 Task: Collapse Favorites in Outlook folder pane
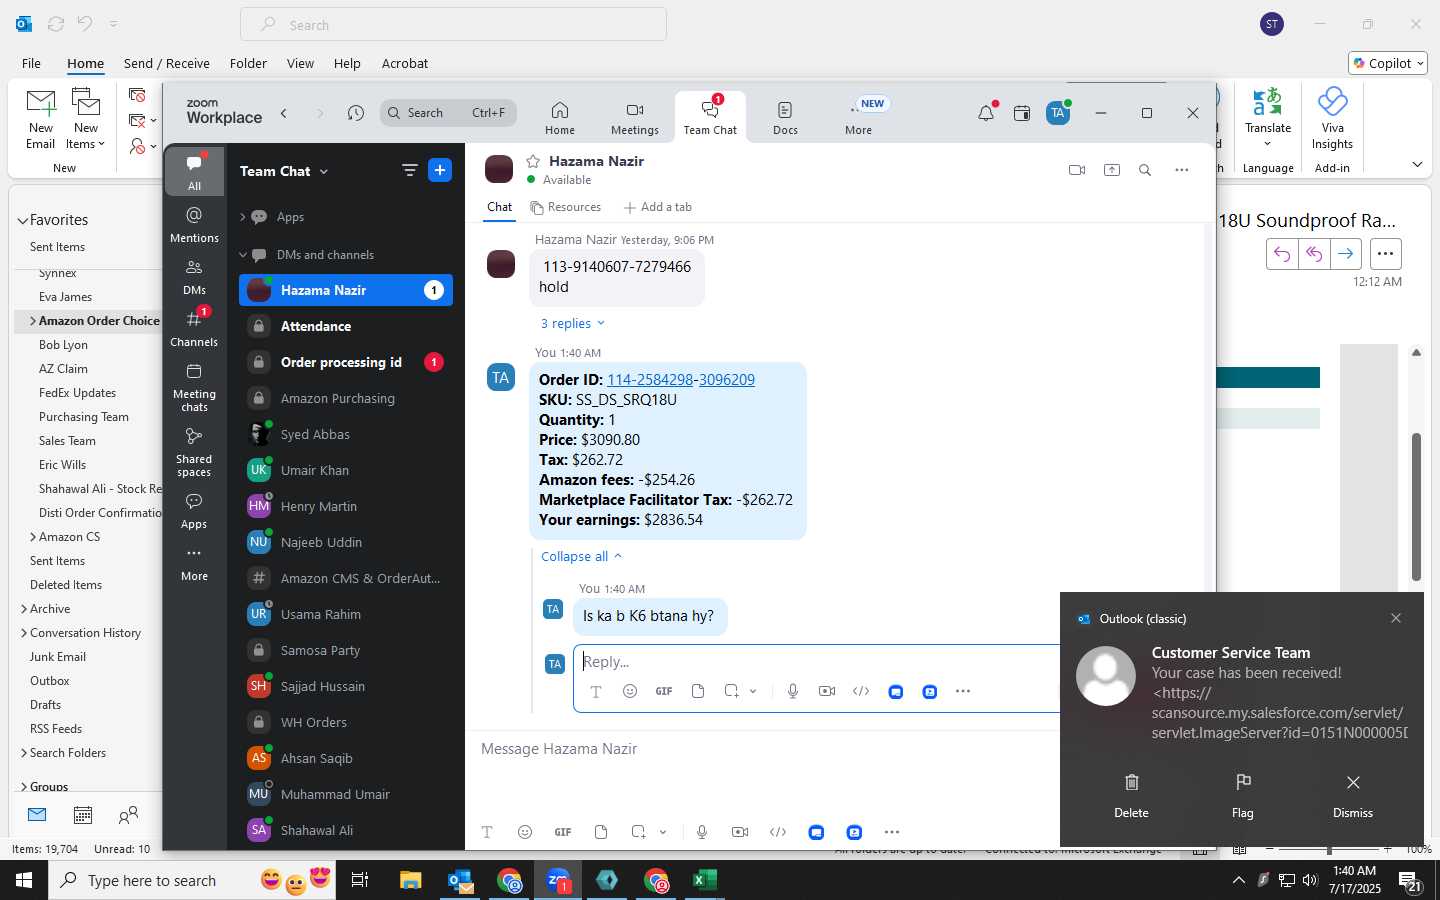tap(22, 220)
